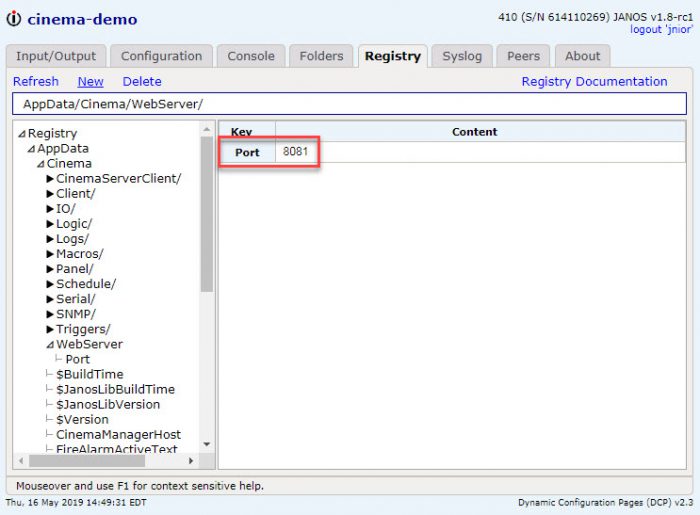Select the WebServer tree label
The image size is (700, 515).
pos(89,344)
